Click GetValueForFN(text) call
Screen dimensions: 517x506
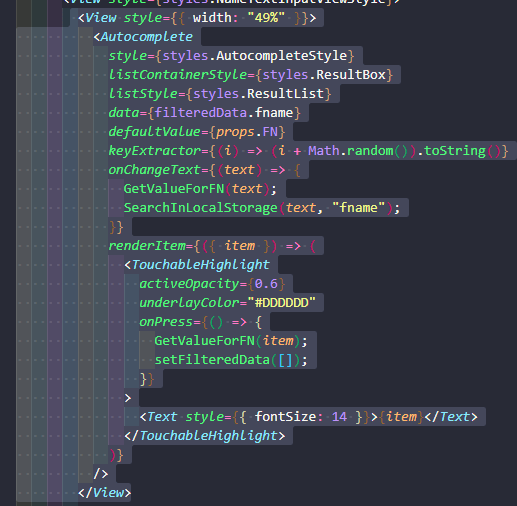(197, 189)
